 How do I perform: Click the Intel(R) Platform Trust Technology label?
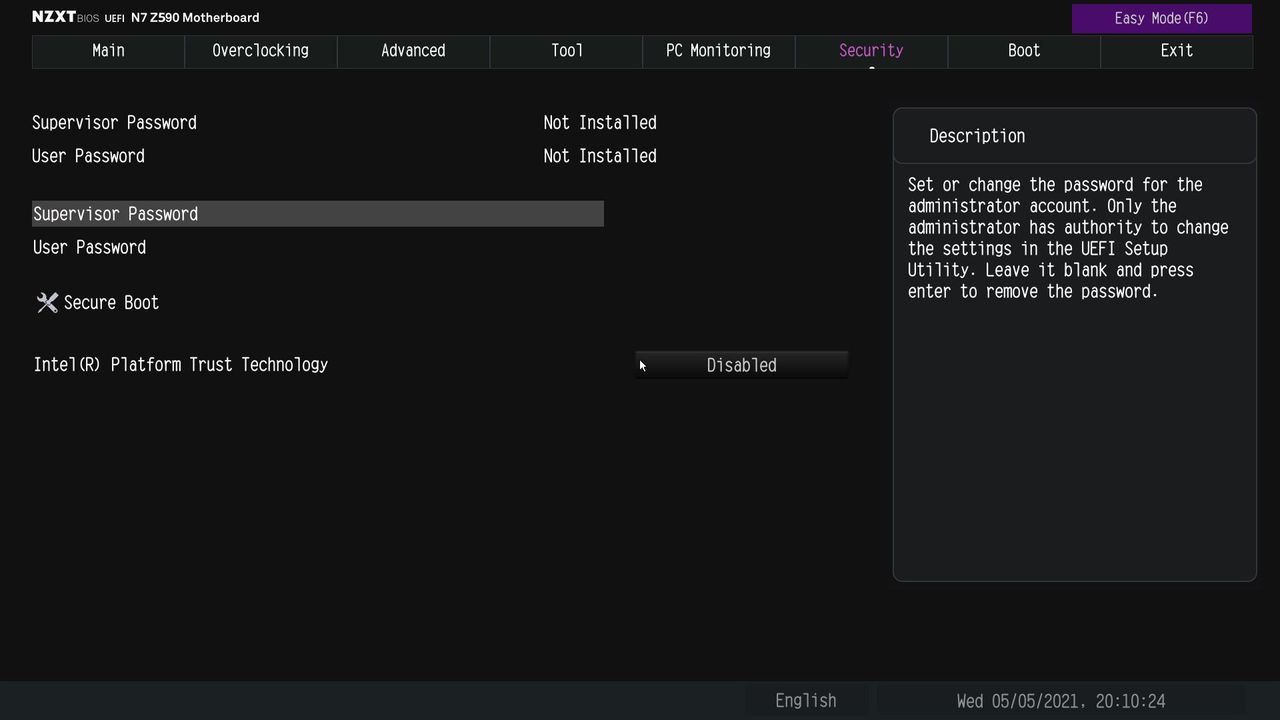[181, 365]
